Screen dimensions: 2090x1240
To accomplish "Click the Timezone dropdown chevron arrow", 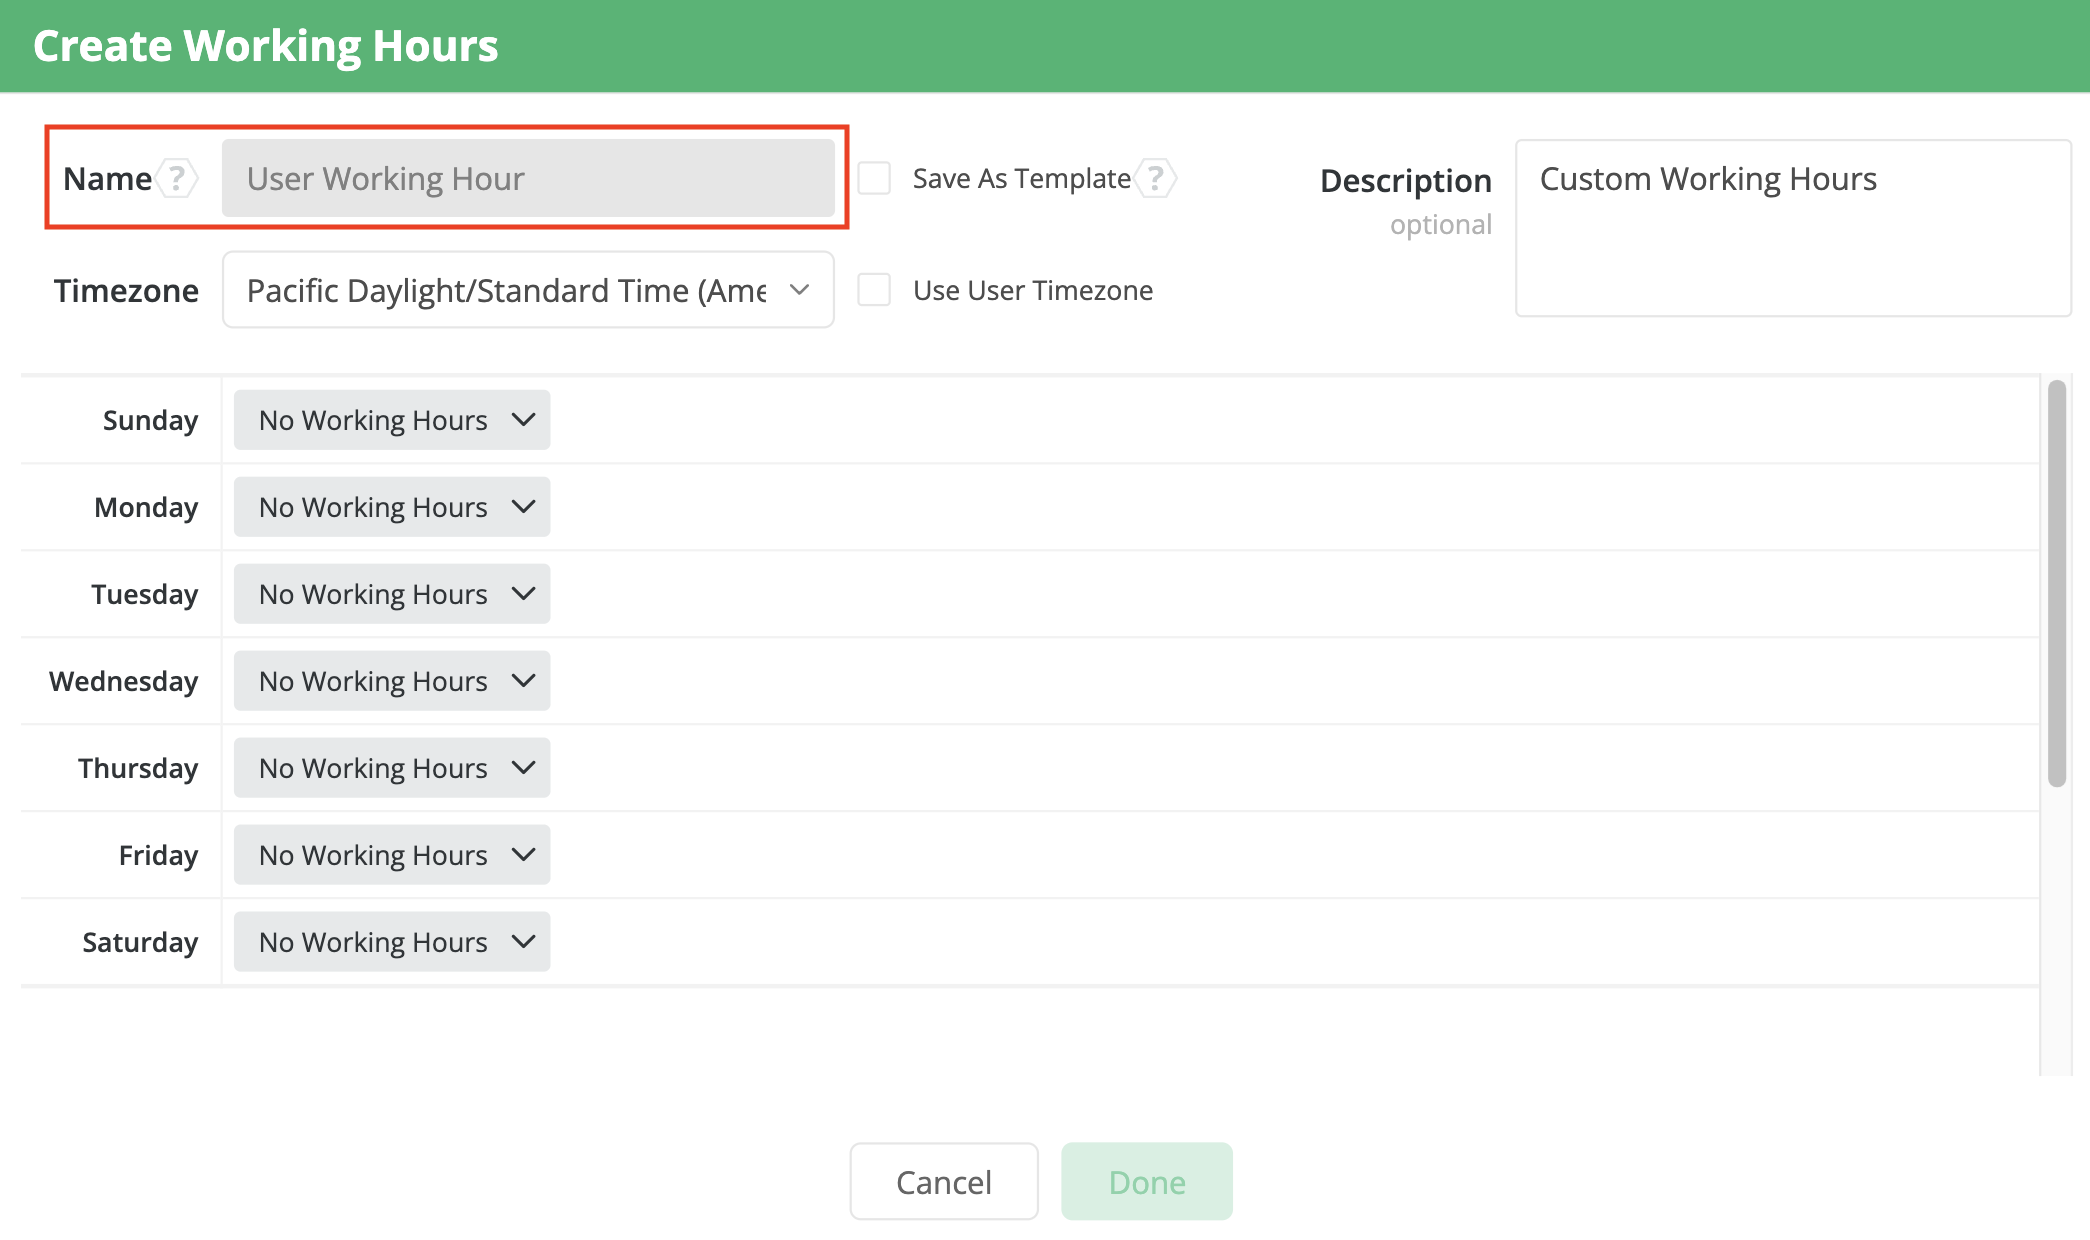I will click(799, 290).
